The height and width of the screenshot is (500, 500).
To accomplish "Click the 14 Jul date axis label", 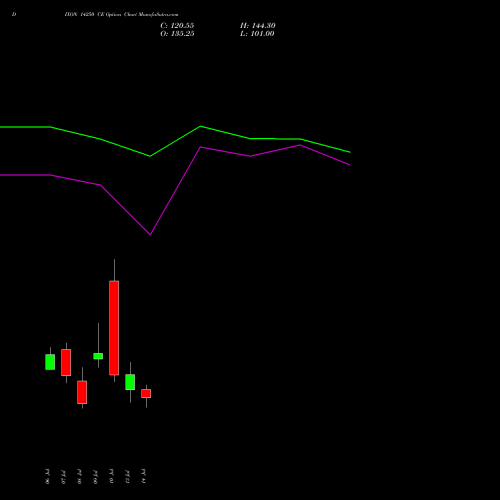I will (143, 477).
